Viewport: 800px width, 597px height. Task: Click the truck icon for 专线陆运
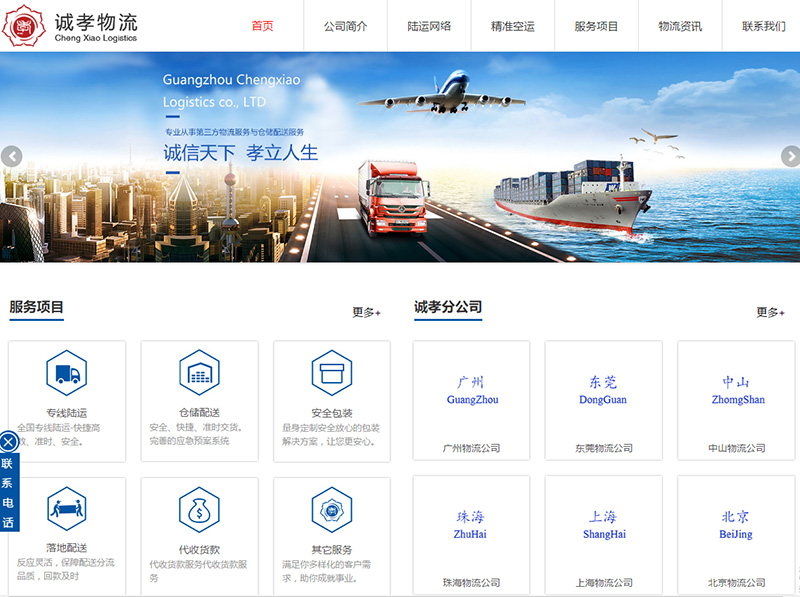(67, 374)
